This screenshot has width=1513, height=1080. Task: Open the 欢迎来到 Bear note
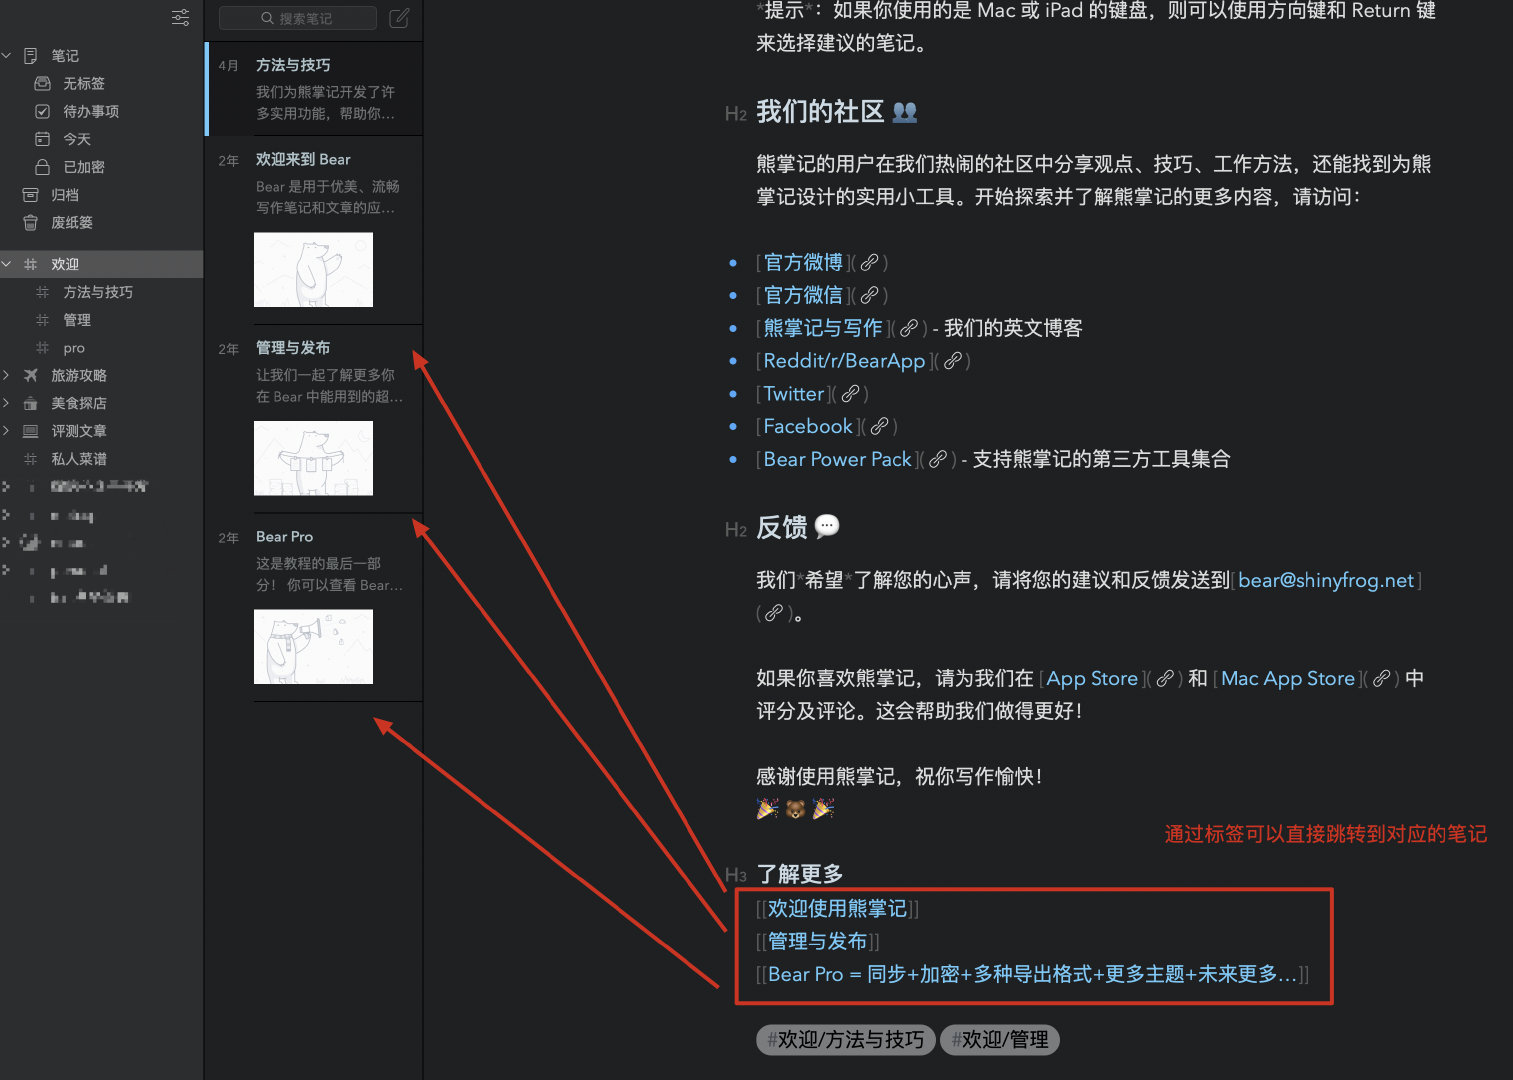[x=314, y=230]
